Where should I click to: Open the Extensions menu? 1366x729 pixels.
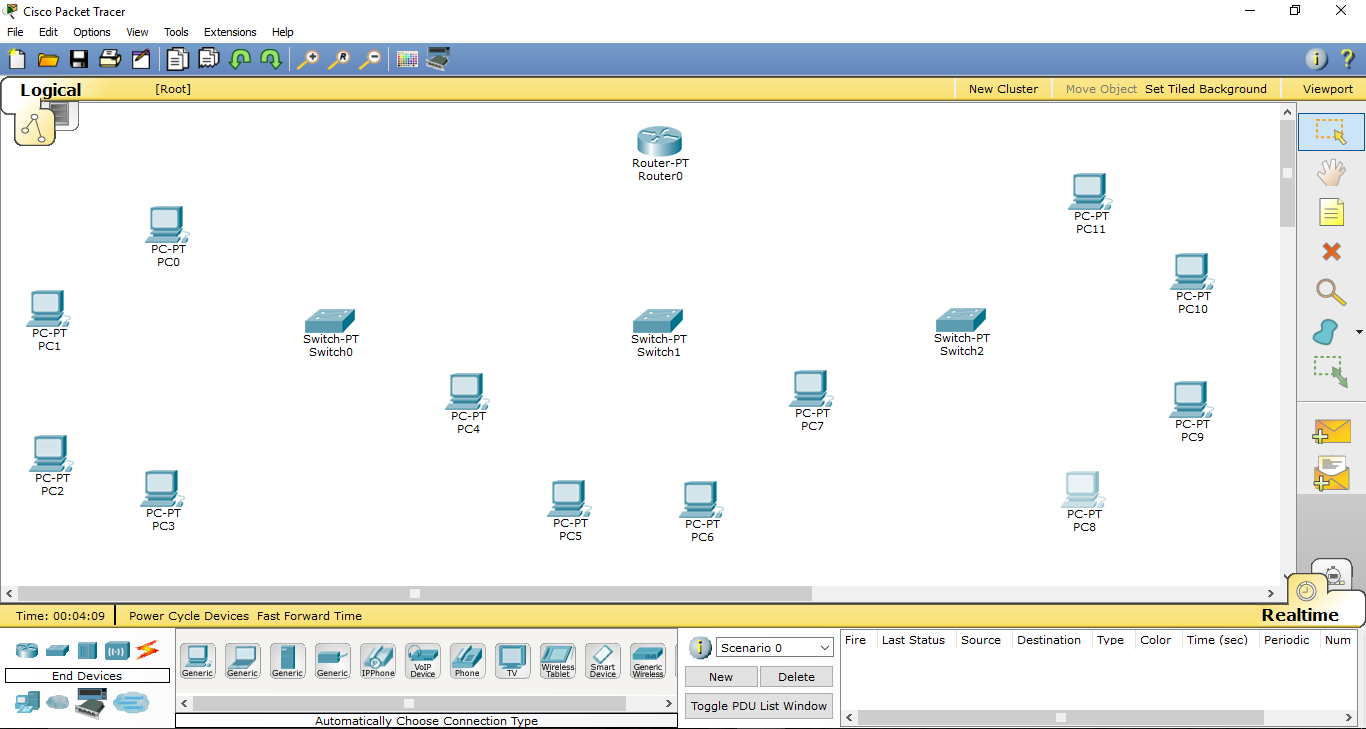click(x=230, y=32)
